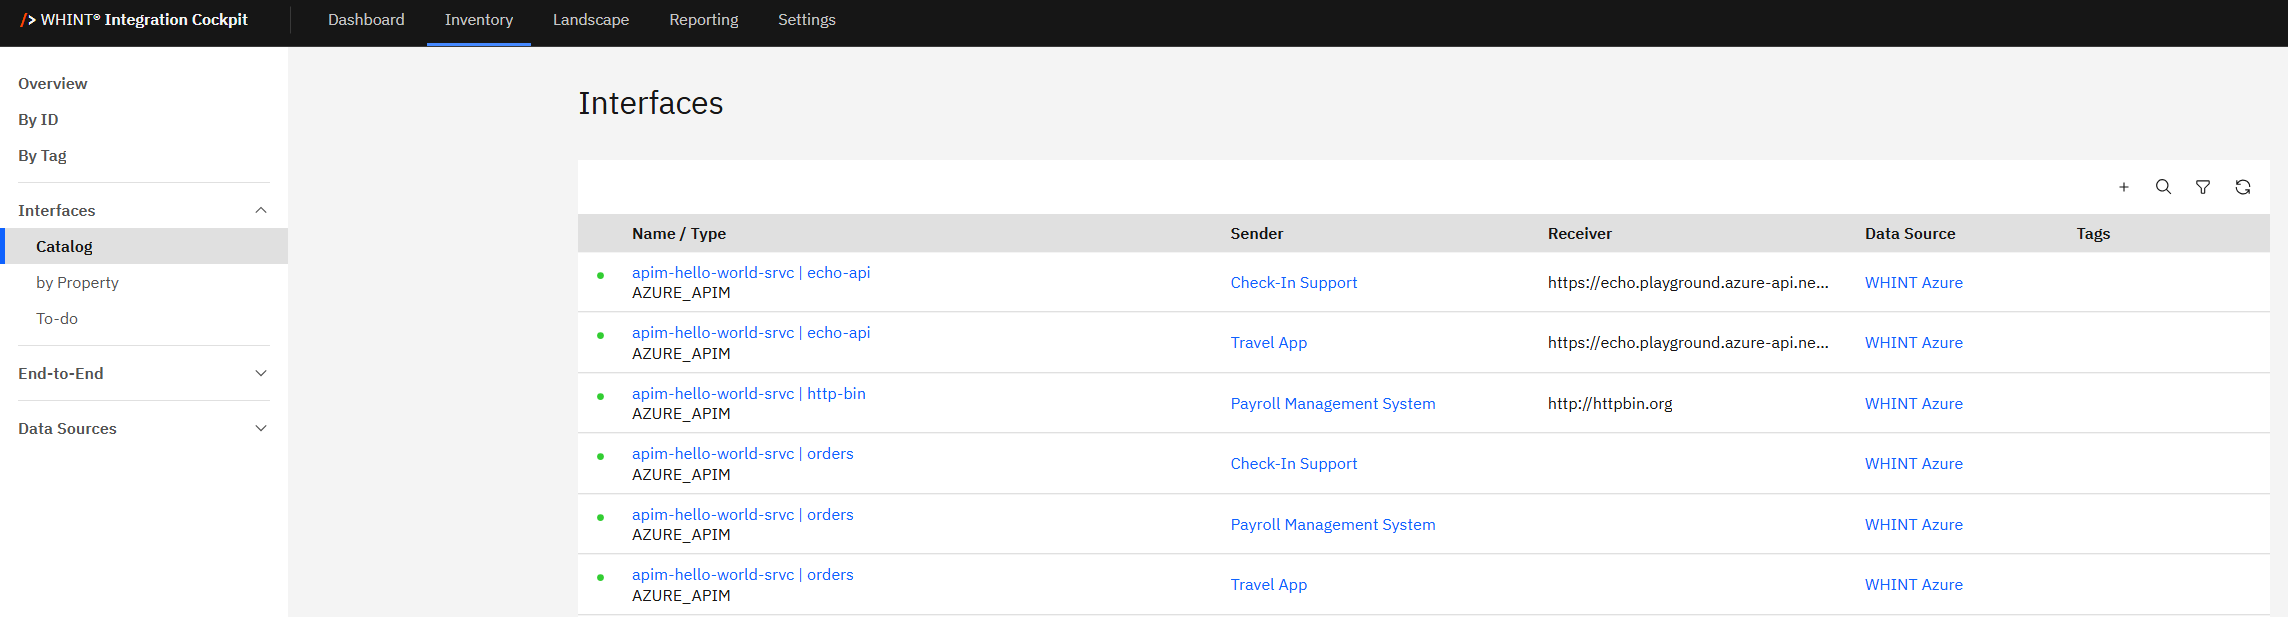Open the apim-hello-world-srvc | http-bin interface
Viewport: 2288px width, 617px height.
coord(748,394)
